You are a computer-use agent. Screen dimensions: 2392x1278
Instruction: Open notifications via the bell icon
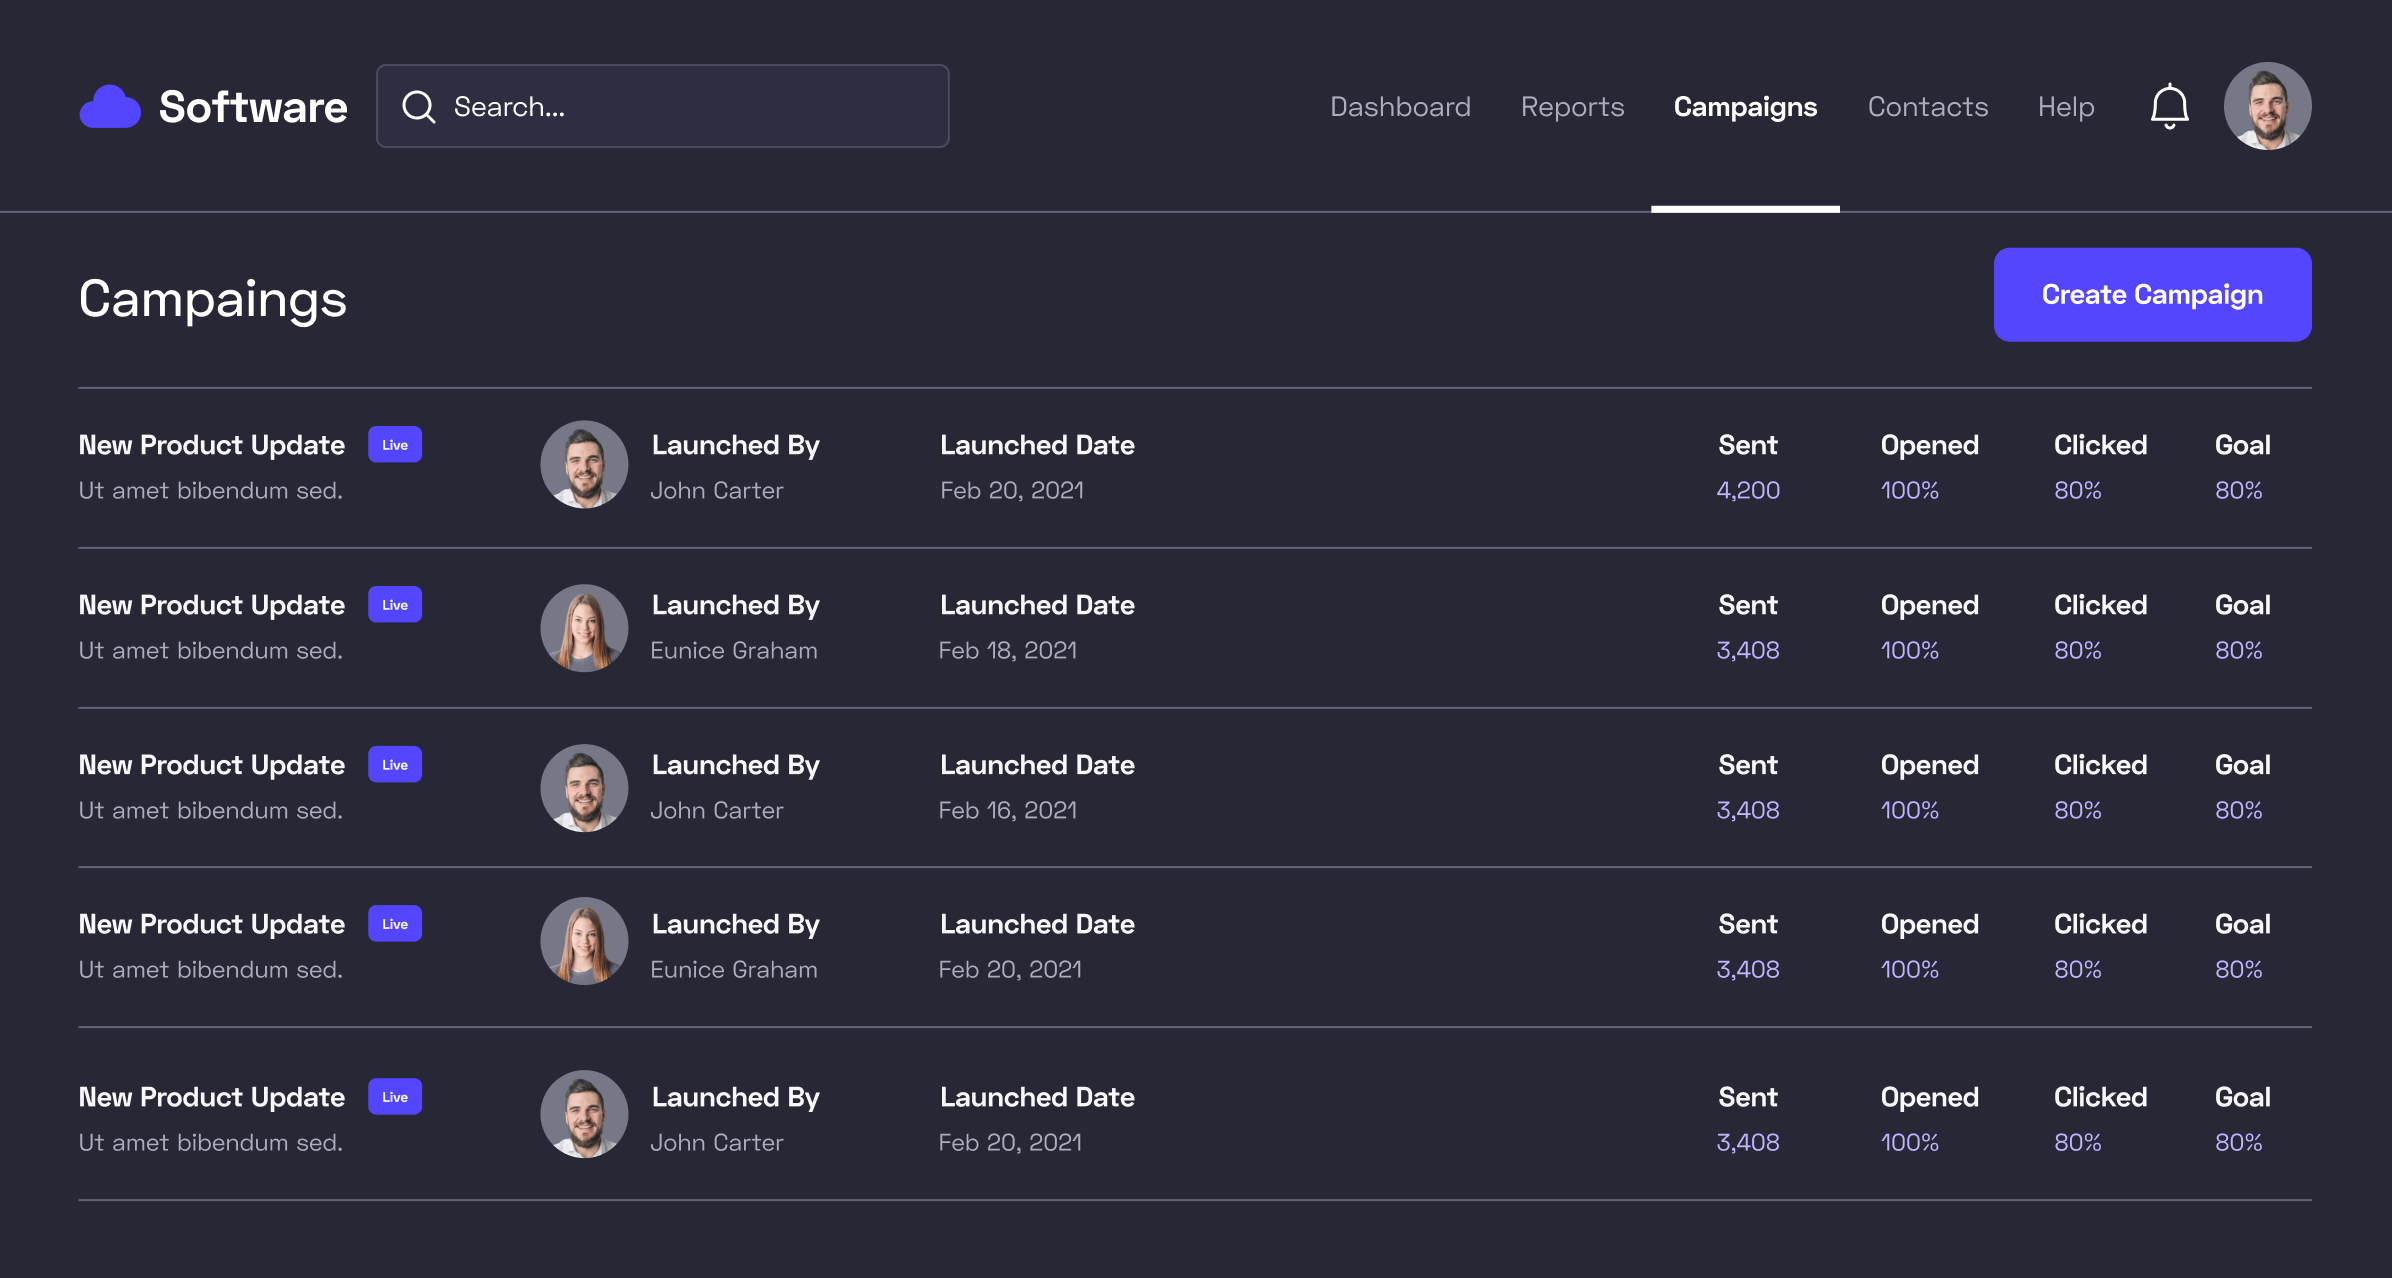pyautogui.click(x=2168, y=105)
